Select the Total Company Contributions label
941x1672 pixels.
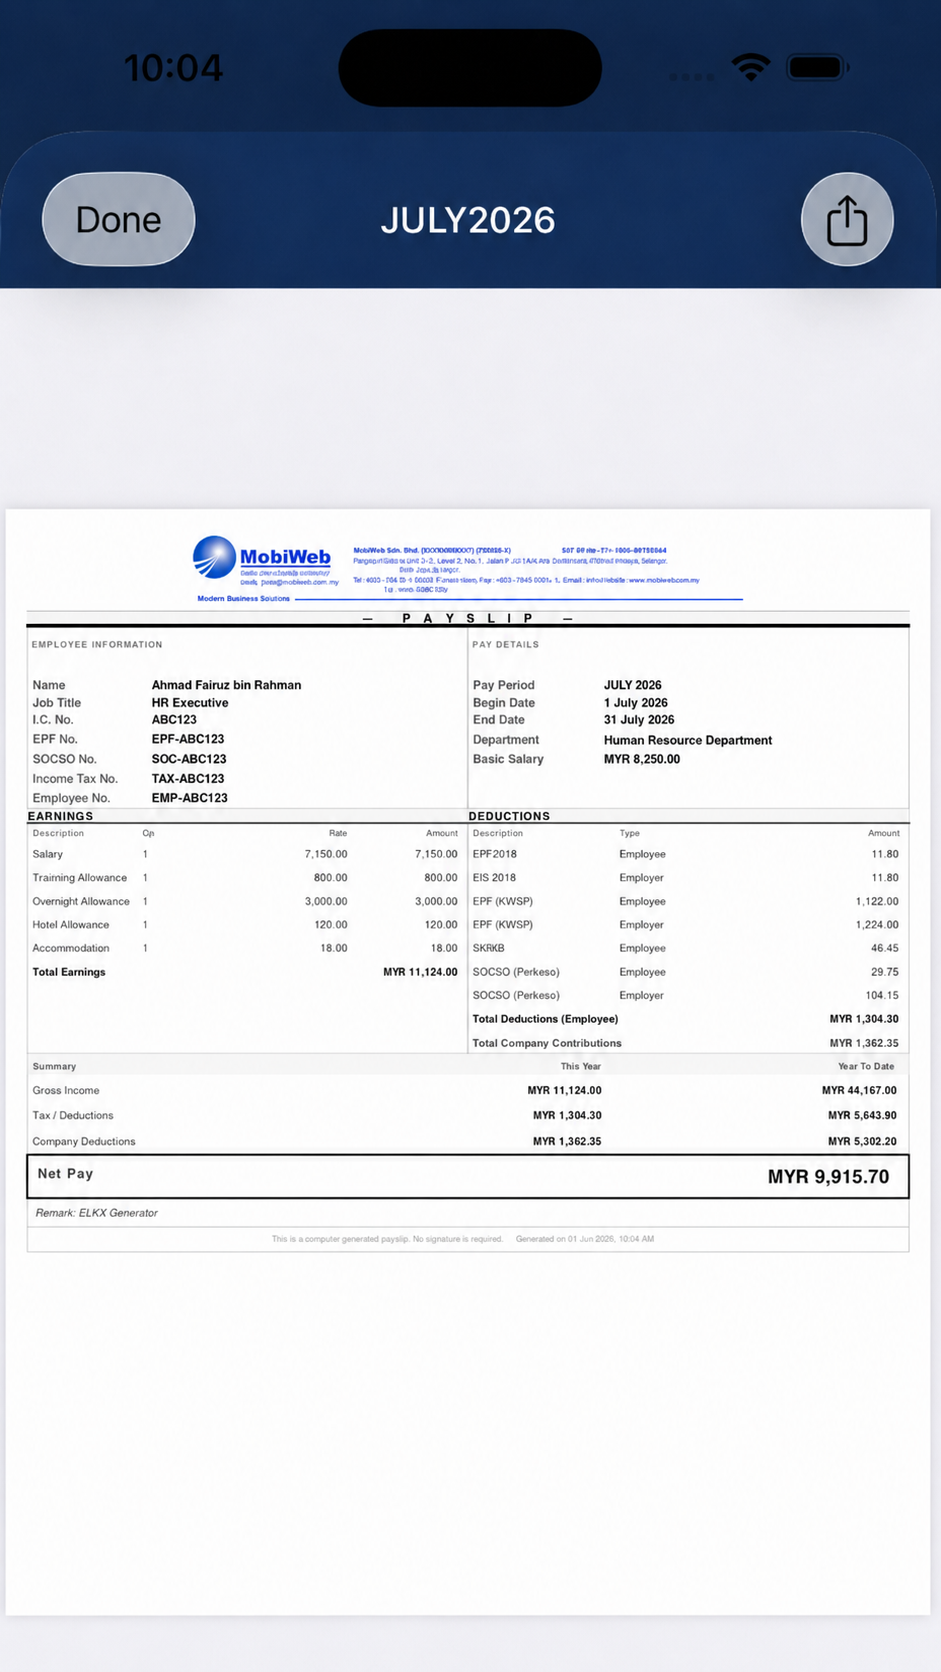coord(547,1043)
